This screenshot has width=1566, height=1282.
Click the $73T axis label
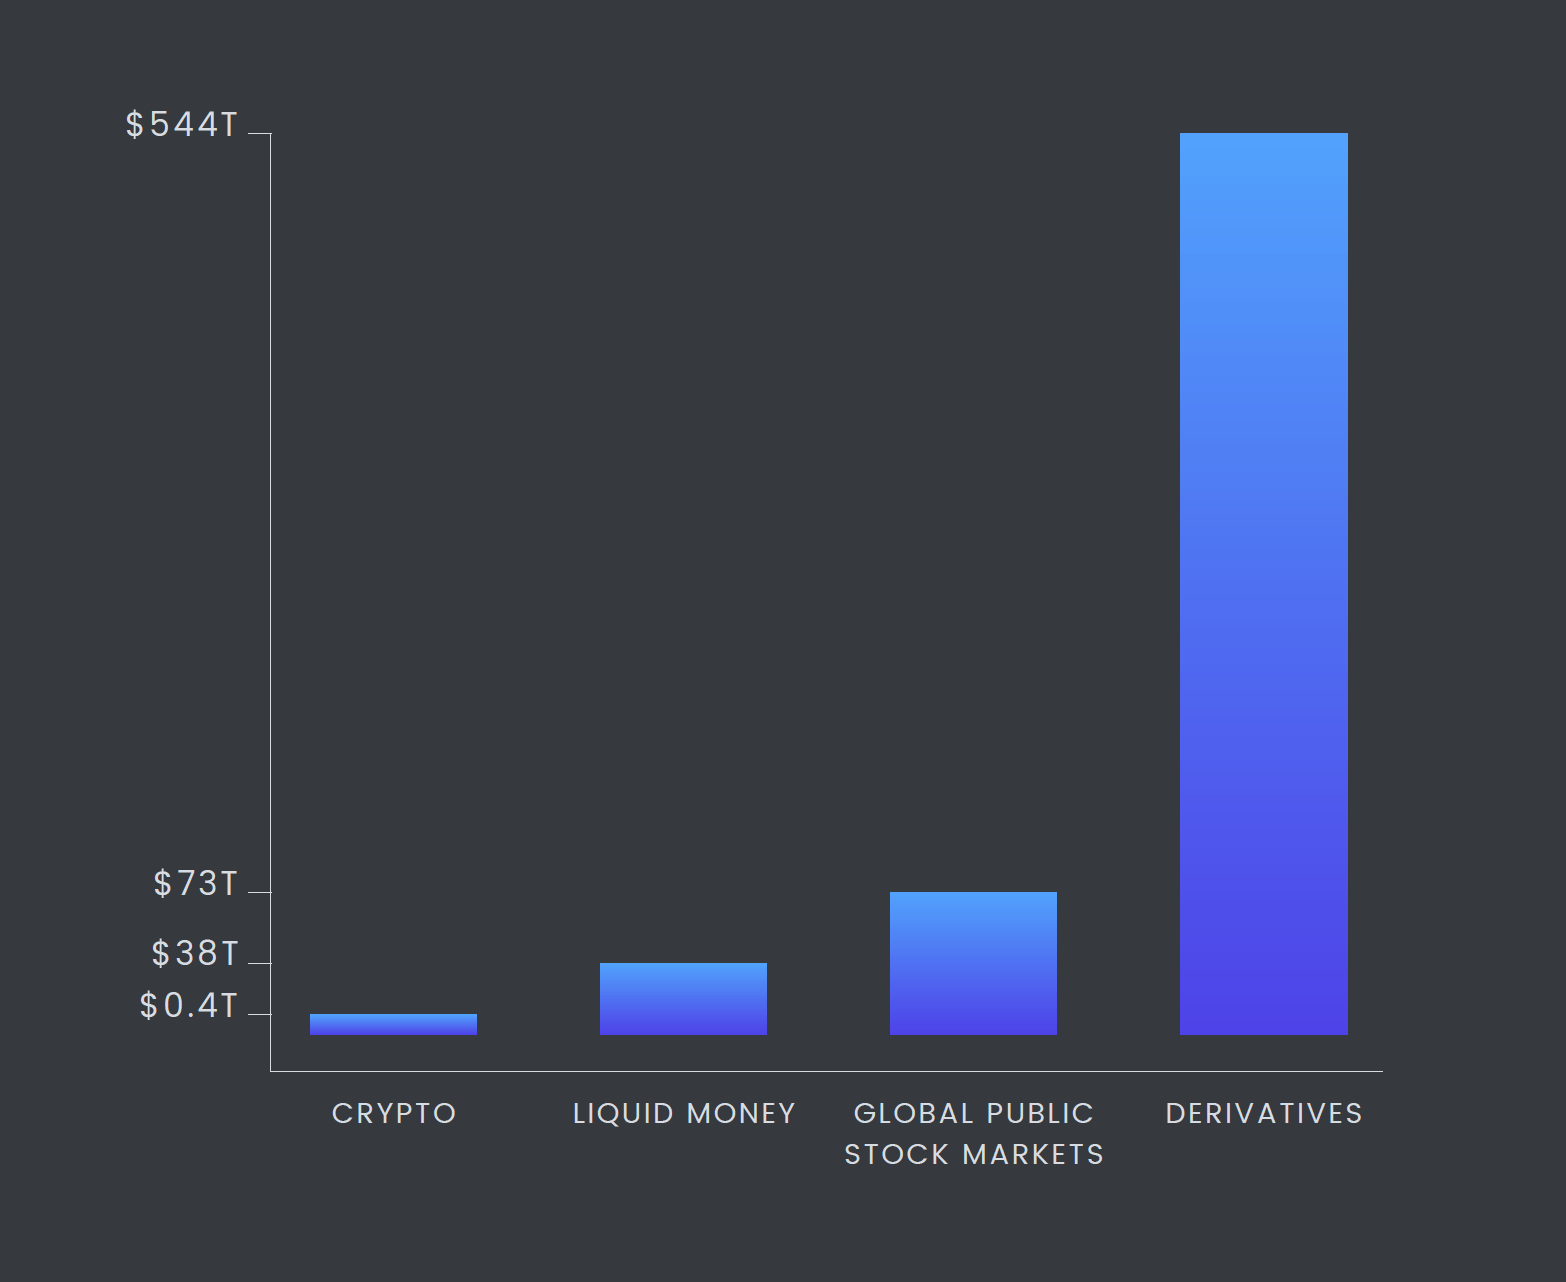196,884
